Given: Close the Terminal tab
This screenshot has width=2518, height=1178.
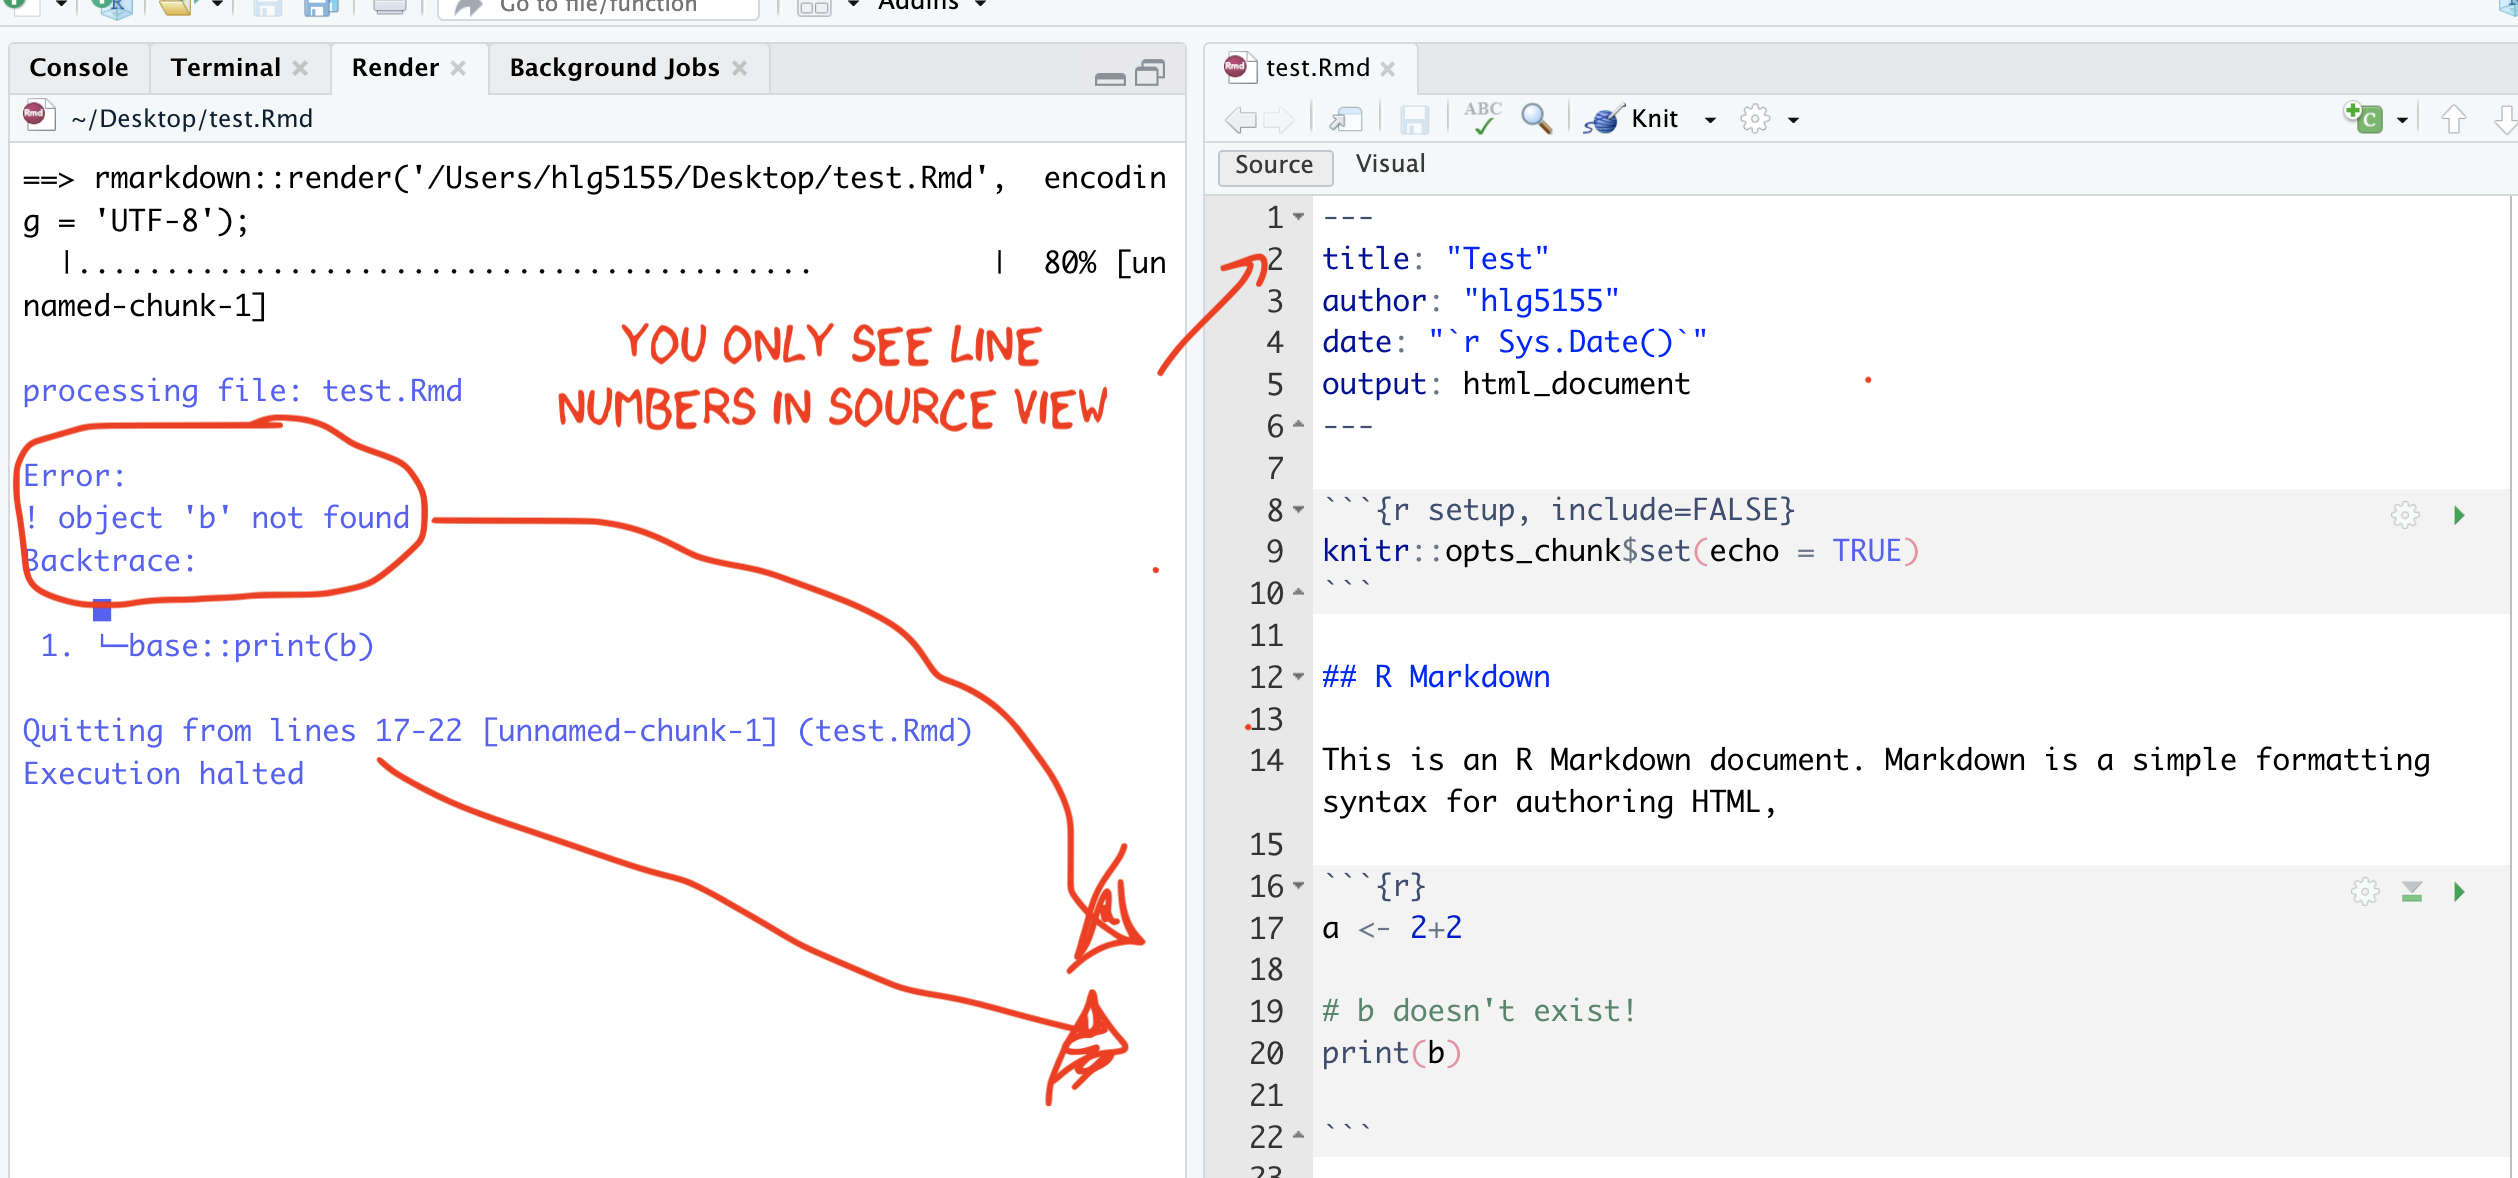Looking at the screenshot, I should coord(300,68).
